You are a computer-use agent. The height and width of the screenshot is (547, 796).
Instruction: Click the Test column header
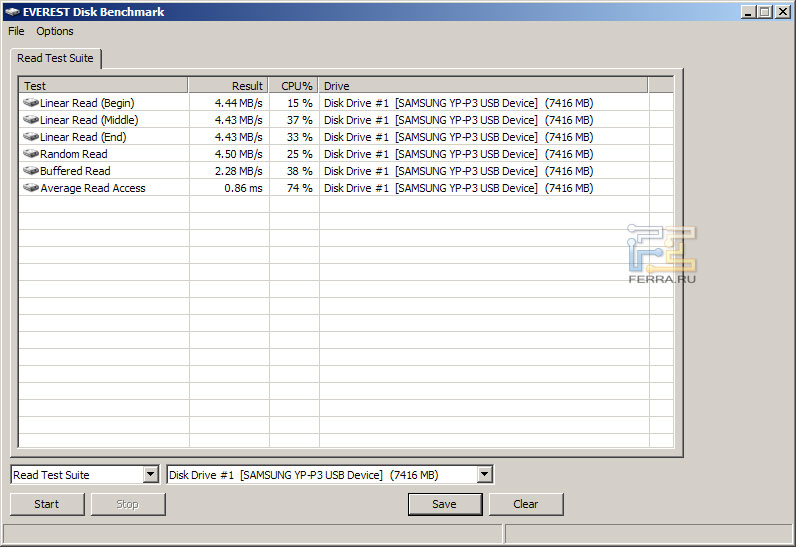[x=103, y=86]
